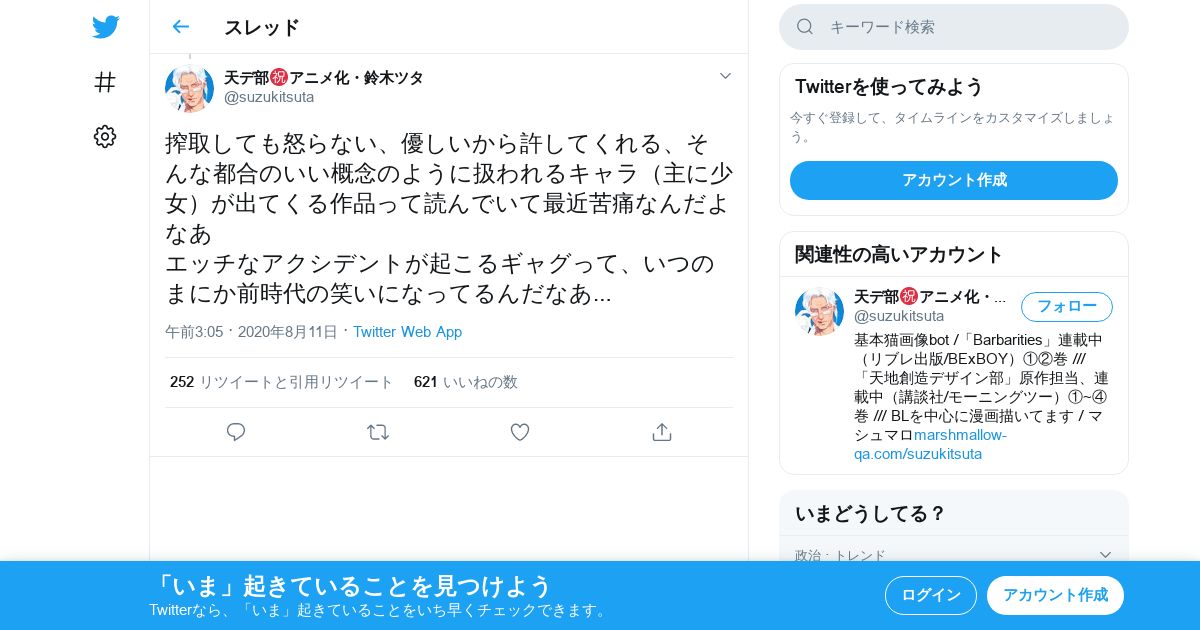Open the Twitter Web App source link
1200x630 pixels.
click(x=407, y=332)
